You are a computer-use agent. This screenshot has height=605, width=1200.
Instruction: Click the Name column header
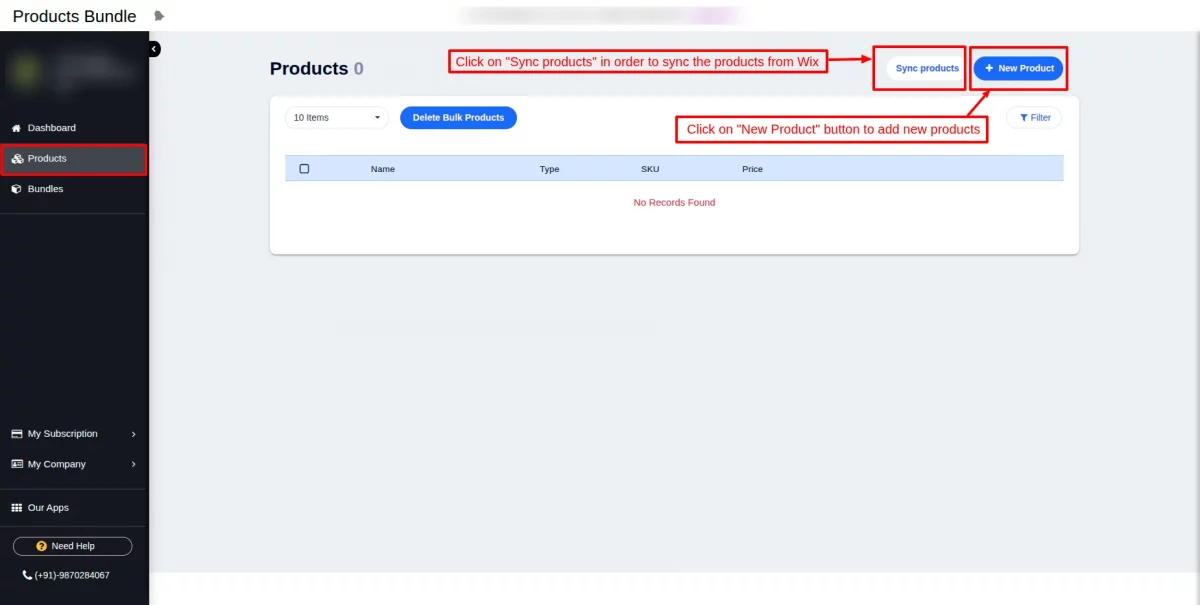[383, 169]
